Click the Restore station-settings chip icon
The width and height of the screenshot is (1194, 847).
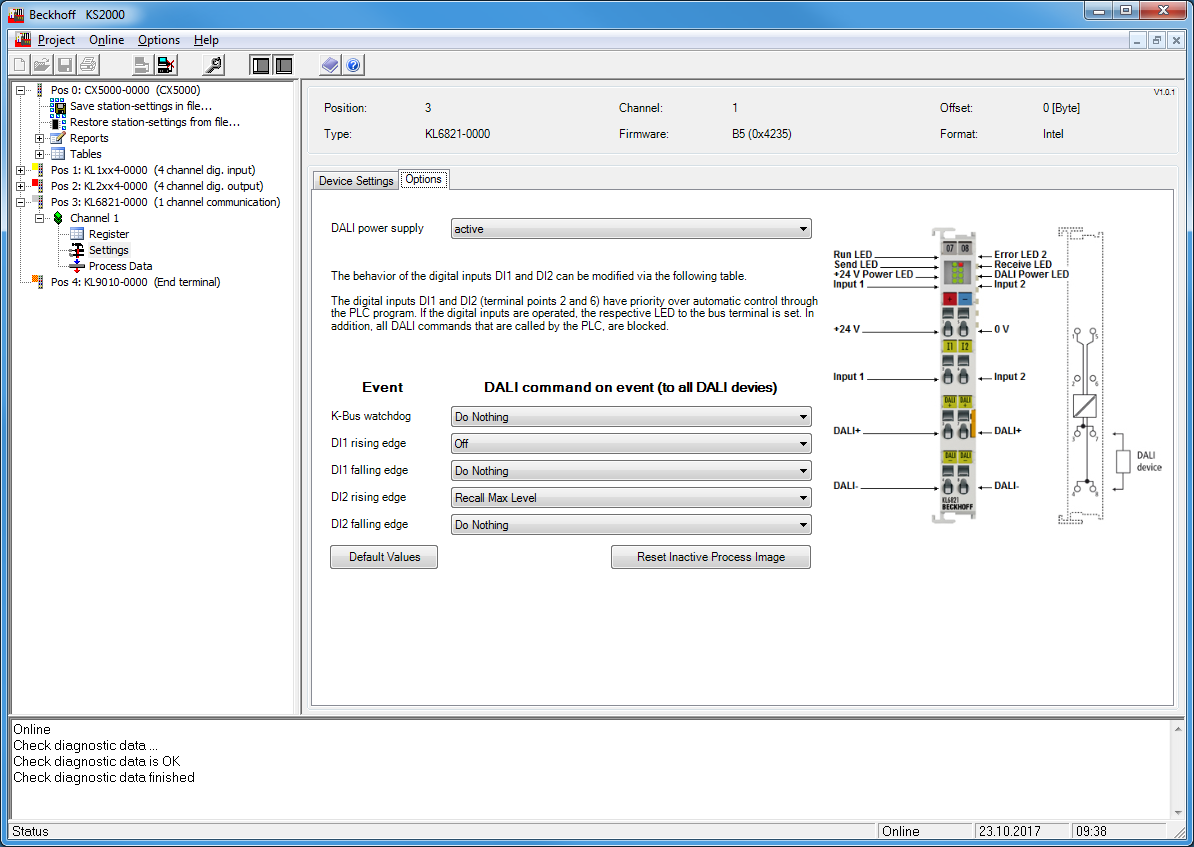tap(58, 122)
